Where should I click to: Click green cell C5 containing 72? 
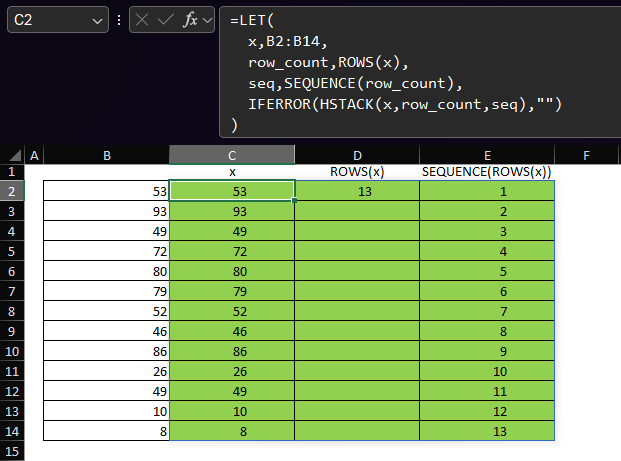[x=232, y=251]
